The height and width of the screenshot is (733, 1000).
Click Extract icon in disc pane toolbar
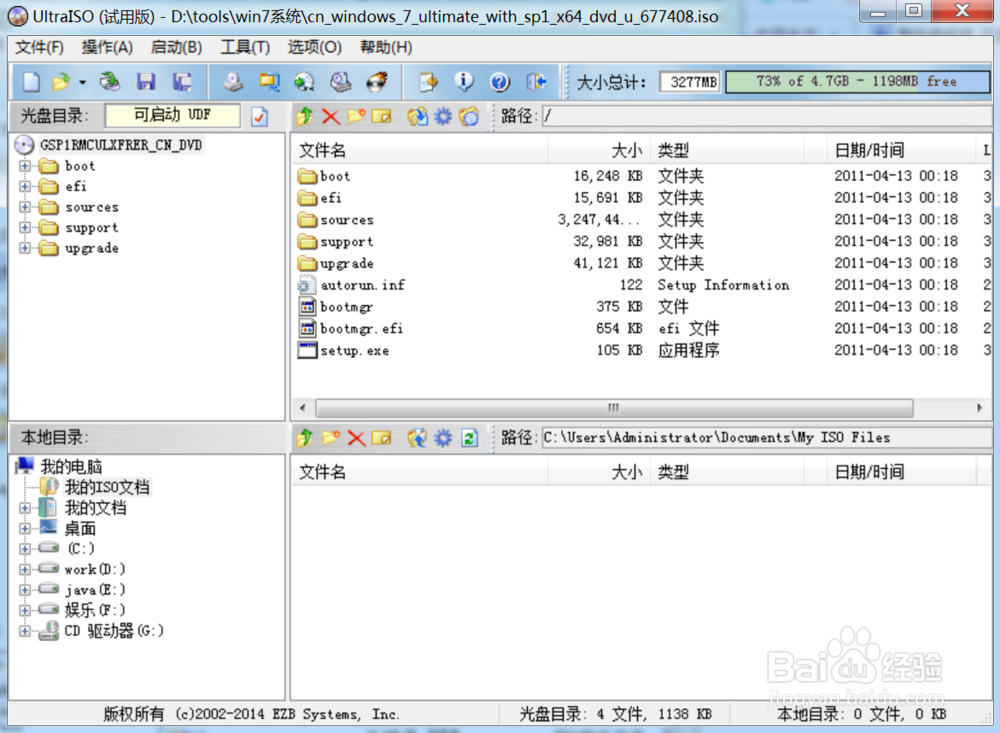418,116
